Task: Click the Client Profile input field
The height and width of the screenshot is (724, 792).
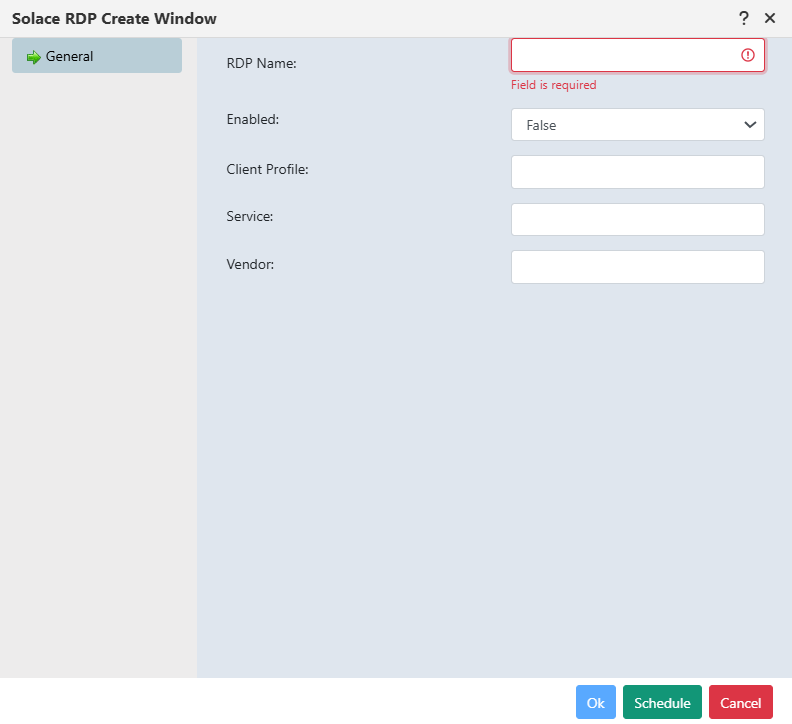Action: pyautogui.click(x=637, y=172)
